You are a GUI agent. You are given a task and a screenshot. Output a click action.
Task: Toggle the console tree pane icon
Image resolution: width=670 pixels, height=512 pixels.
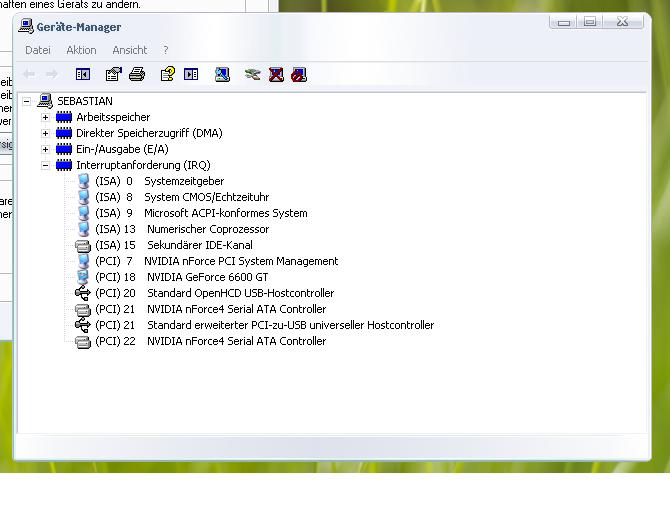(x=83, y=74)
